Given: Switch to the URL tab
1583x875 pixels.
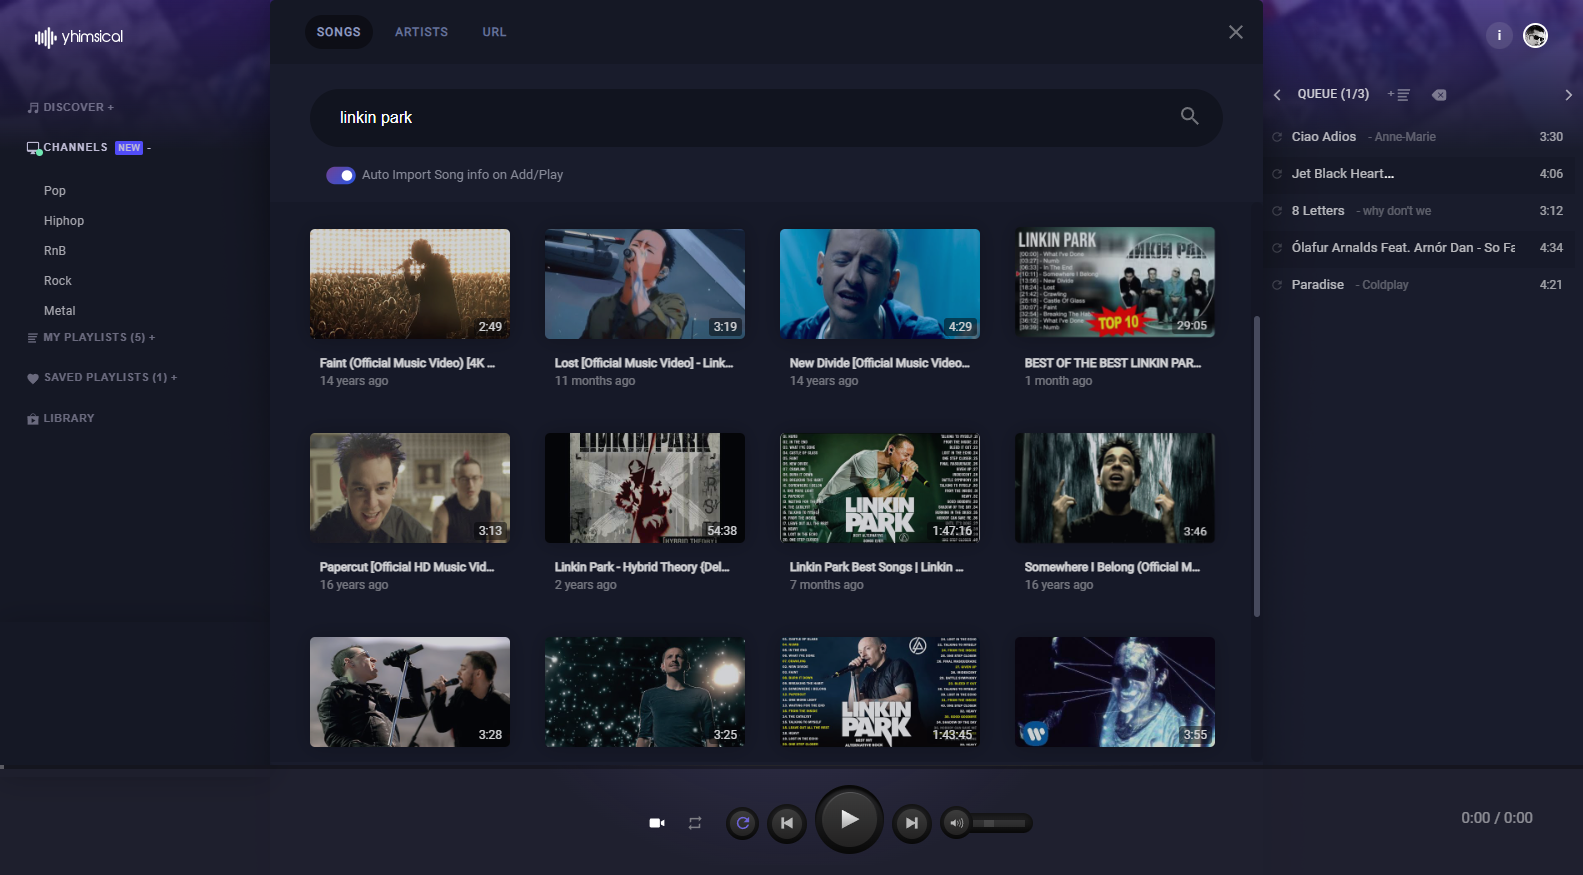Looking at the screenshot, I should click(494, 32).
